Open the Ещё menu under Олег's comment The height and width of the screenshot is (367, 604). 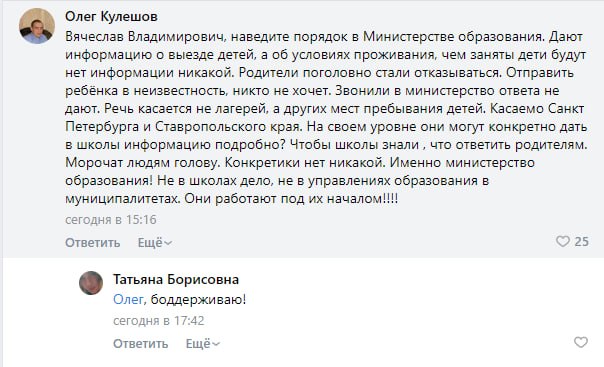tap(154, 243)
